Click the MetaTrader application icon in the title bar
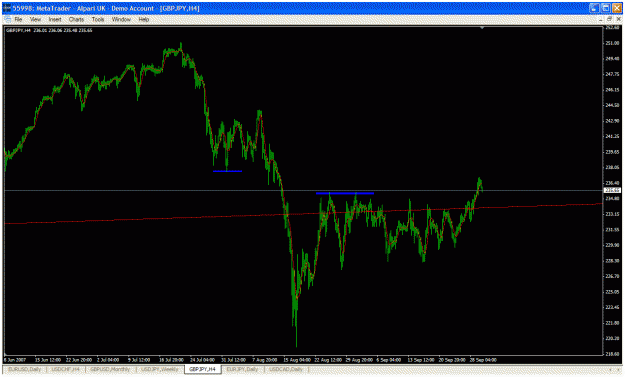 [7, 8]
